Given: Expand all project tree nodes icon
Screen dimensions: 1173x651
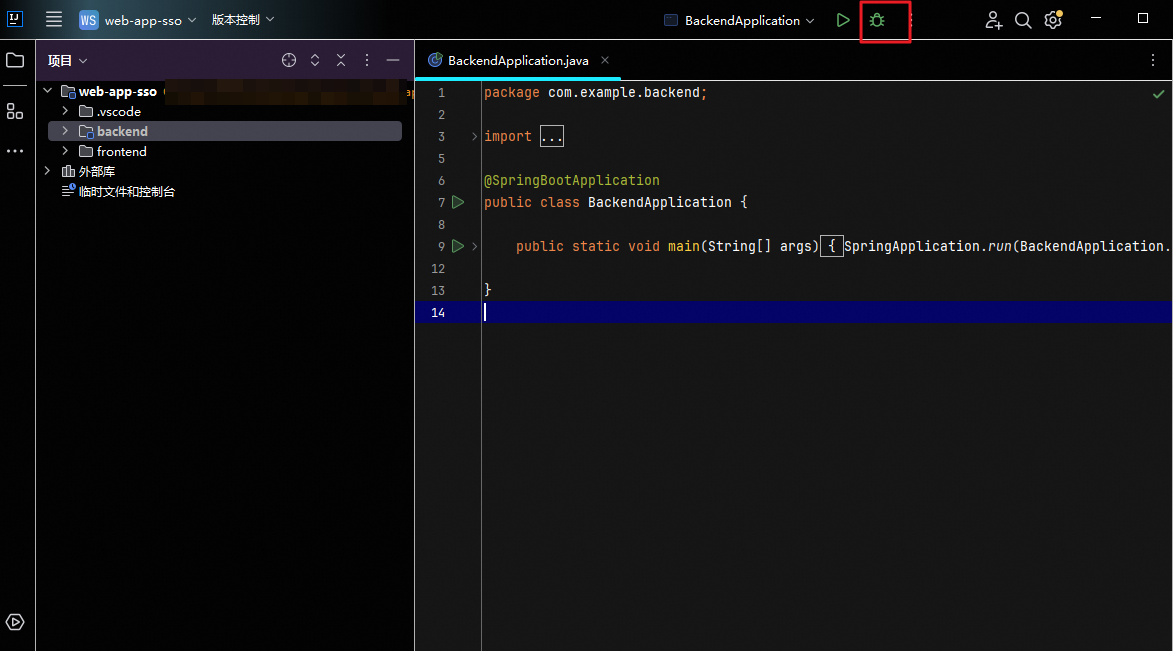Looking at the screenshot, I should coord(315,60).
